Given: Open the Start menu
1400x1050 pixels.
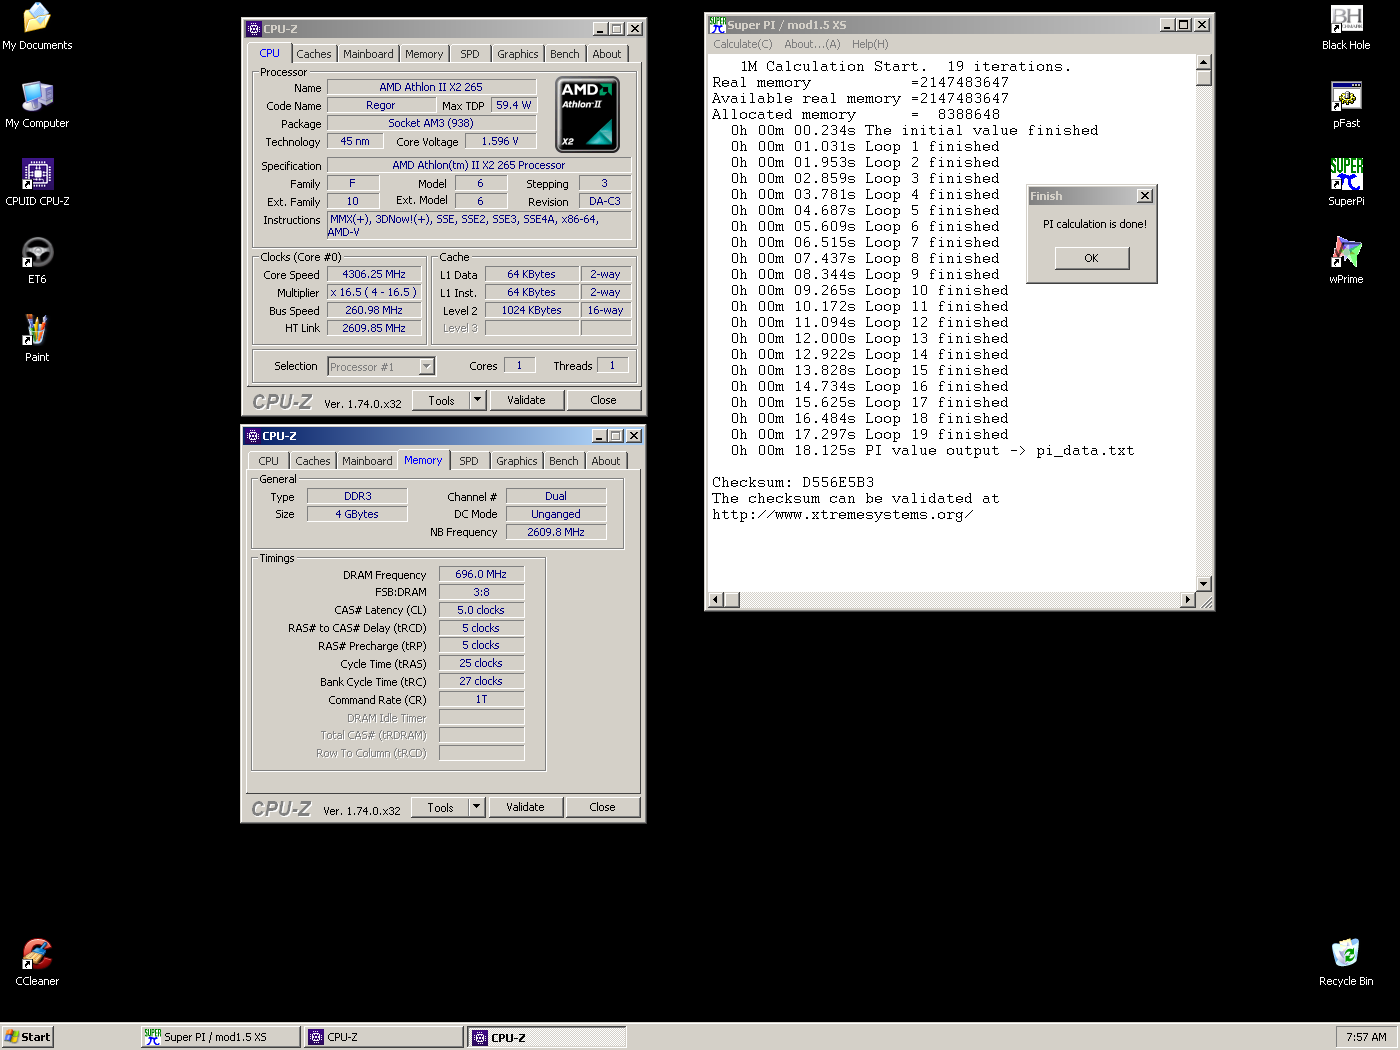Looking at the screenshot, I should click(27, 1037).
